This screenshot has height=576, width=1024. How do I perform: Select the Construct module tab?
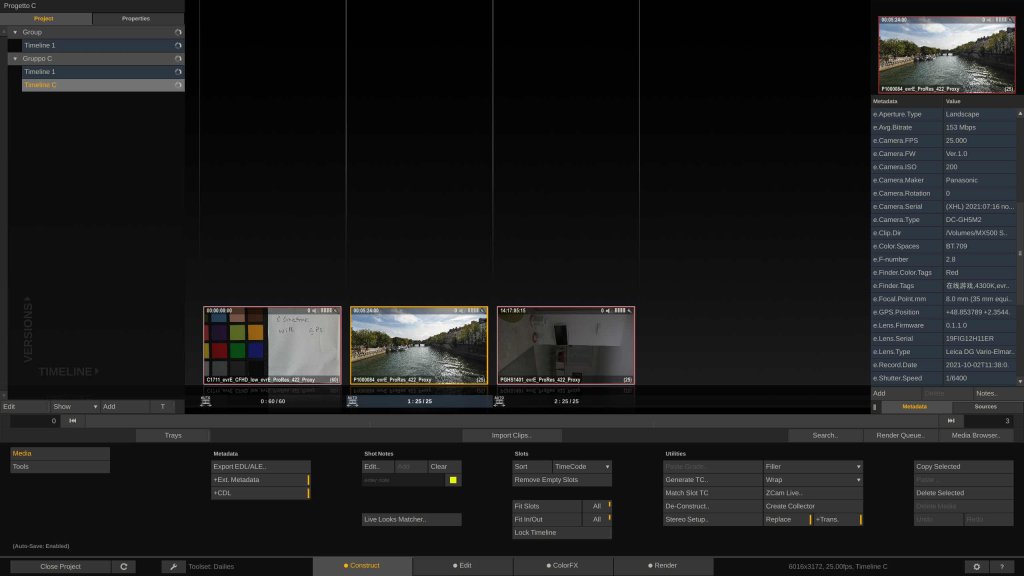(x=362, y=566)
